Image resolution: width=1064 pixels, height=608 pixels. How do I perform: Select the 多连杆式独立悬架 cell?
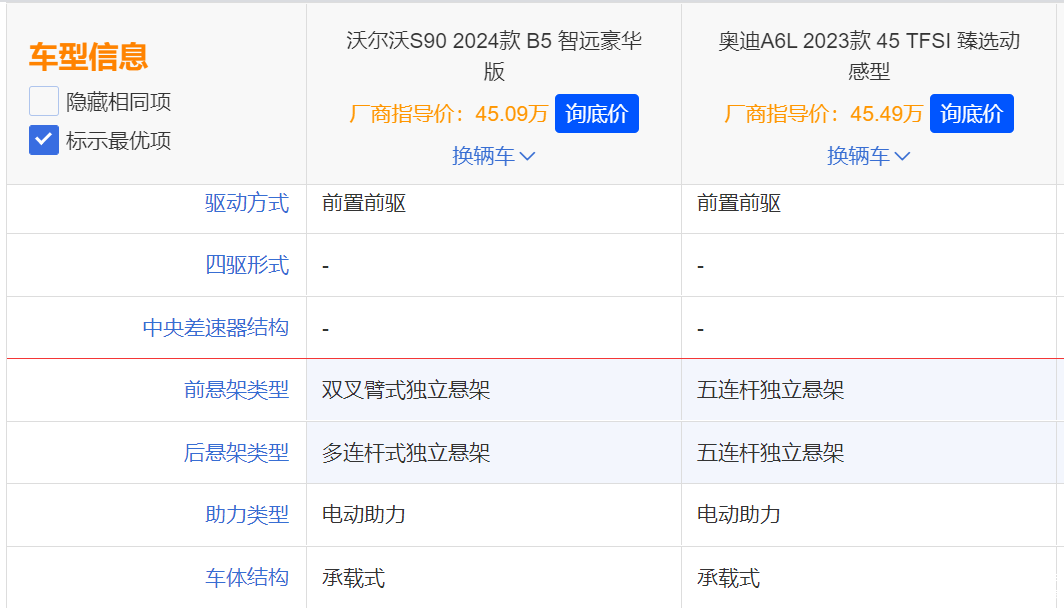406,453
